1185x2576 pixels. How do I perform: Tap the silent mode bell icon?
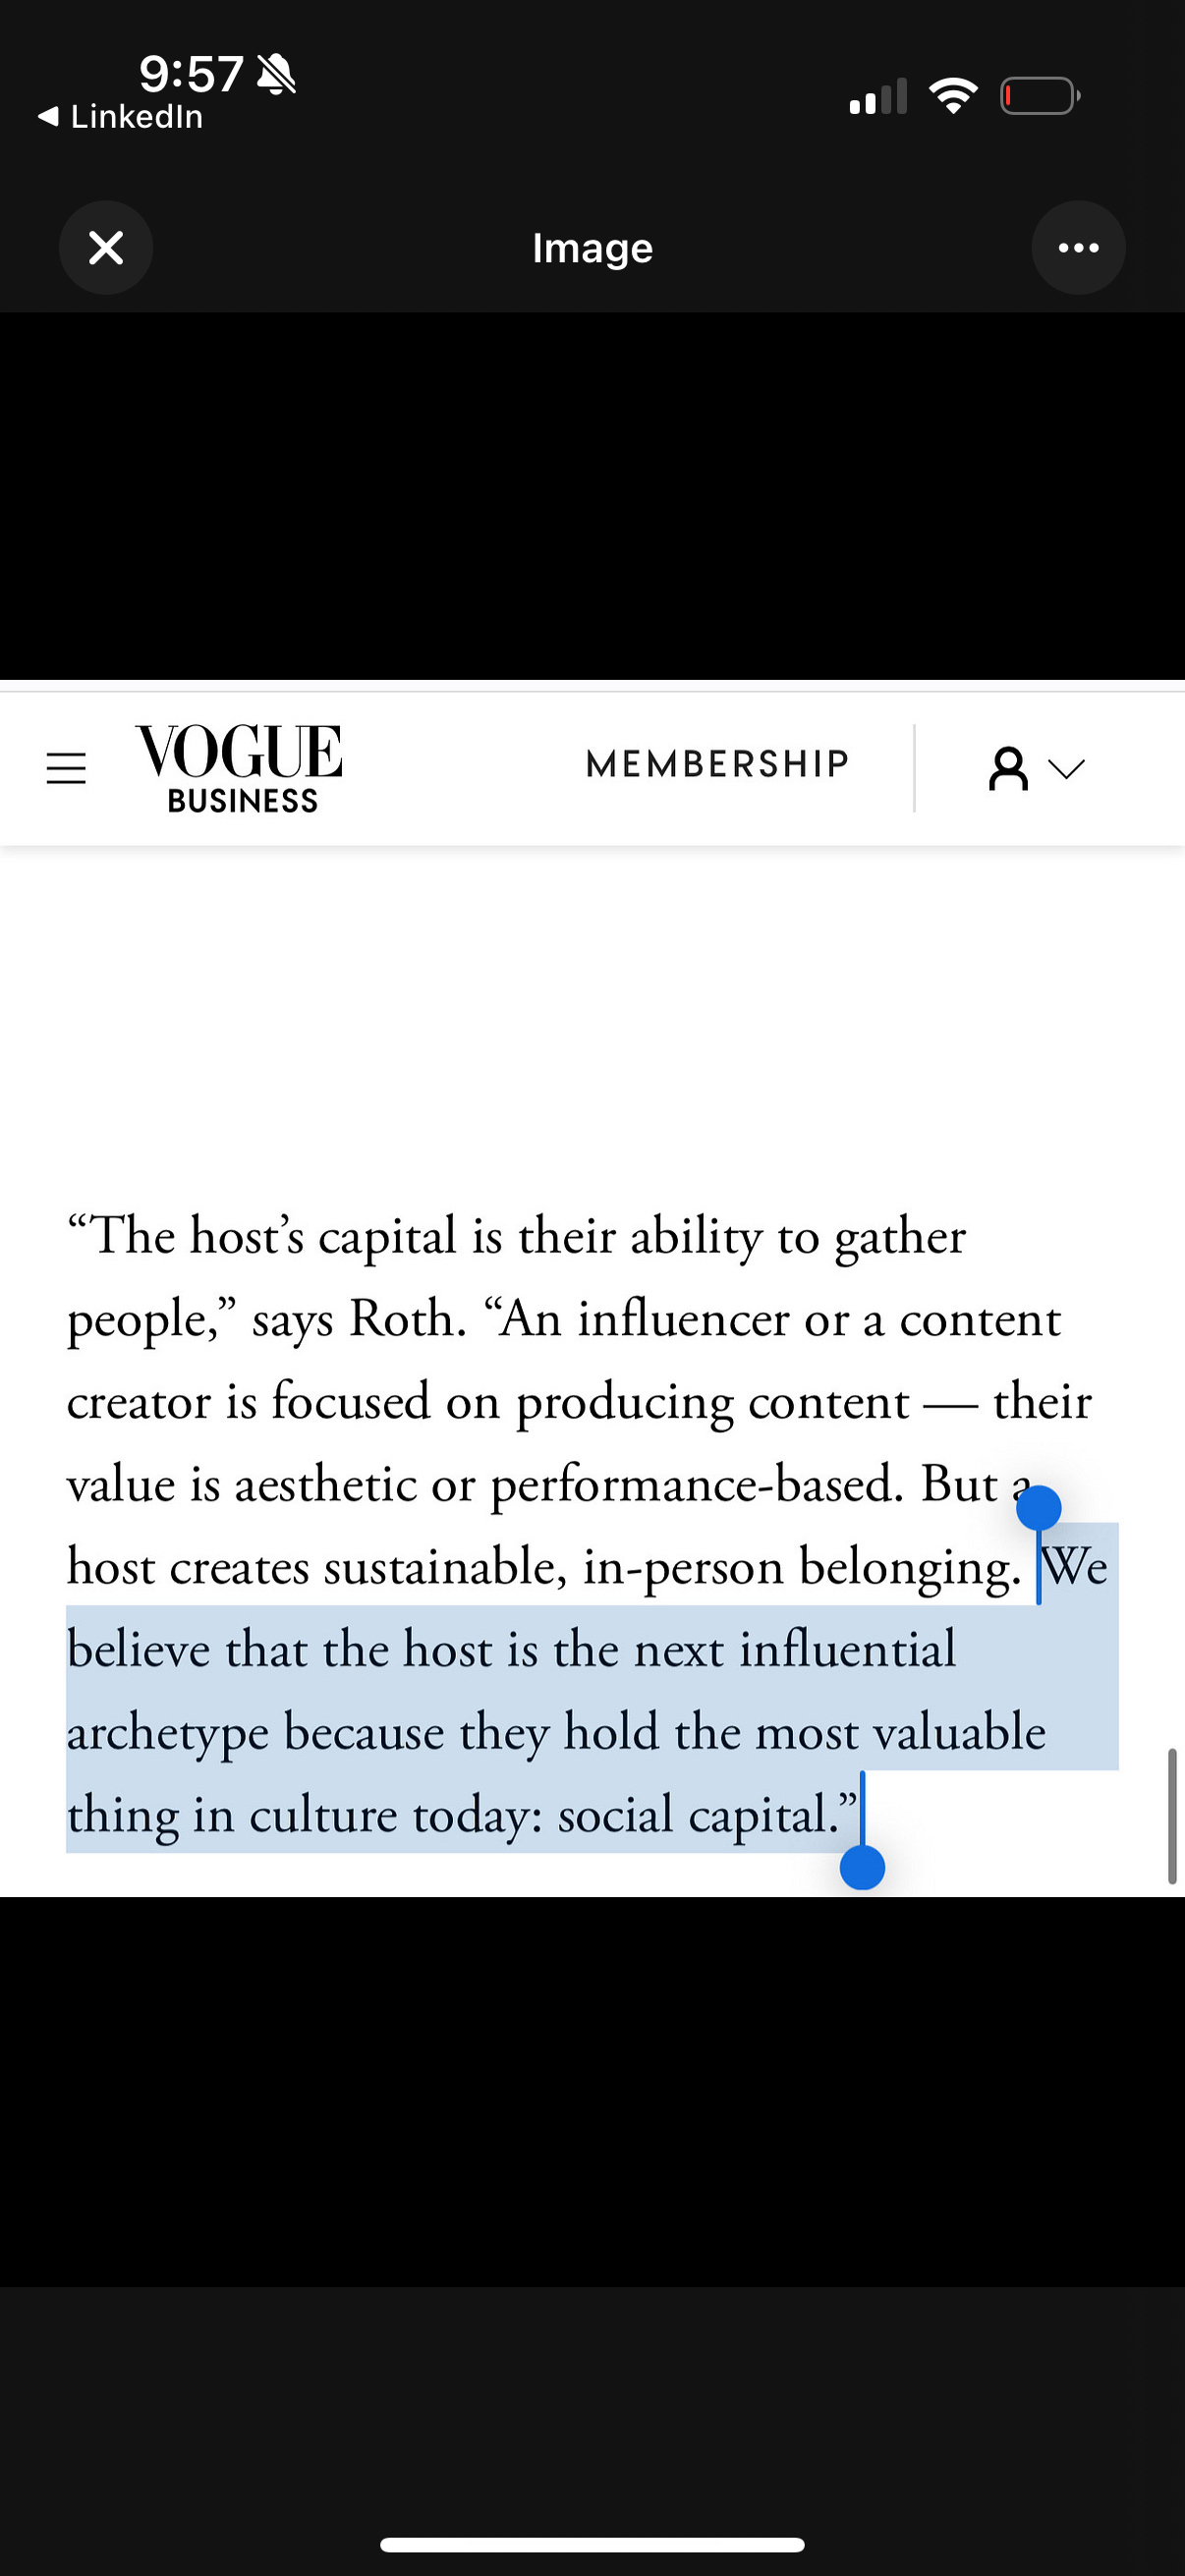[x=276, y=74]
